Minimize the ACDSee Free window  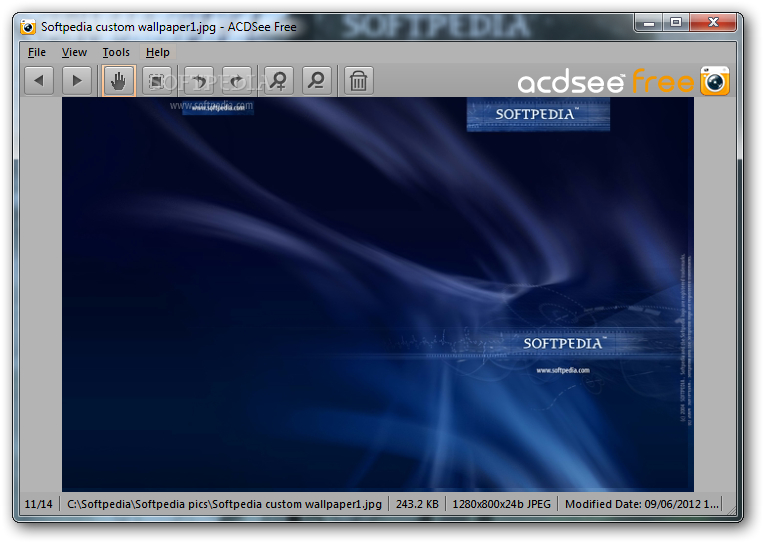click(x=649, y=23)
